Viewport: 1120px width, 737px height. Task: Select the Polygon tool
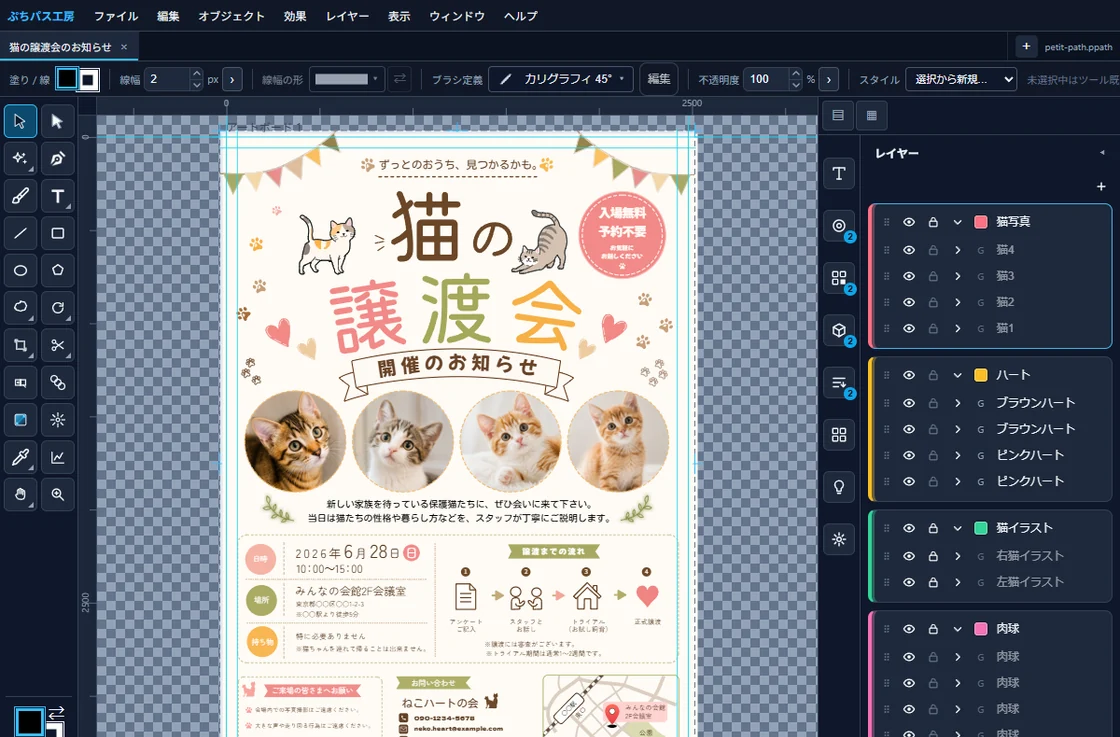[x=57, y=270]
